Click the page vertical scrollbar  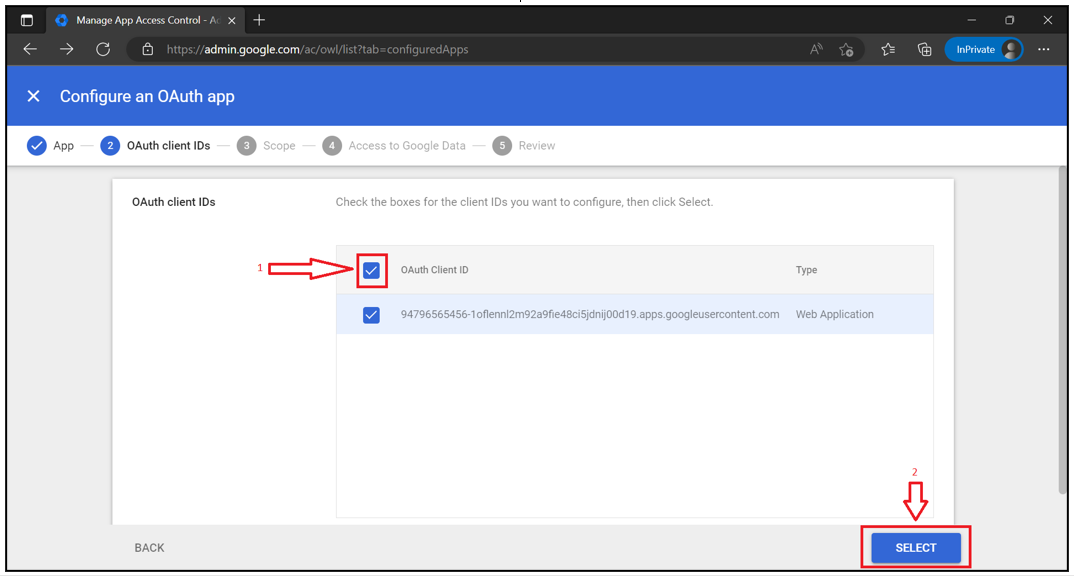pyautogui.click(x=1062, y=329)
